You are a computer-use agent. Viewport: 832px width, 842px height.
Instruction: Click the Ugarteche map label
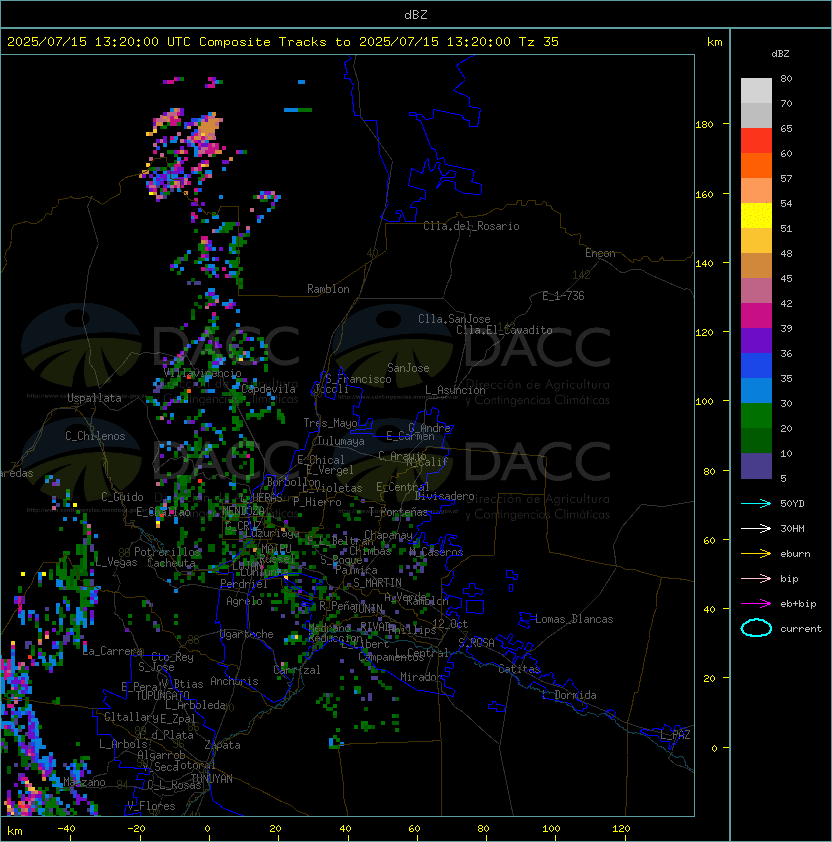pos(247,634)
